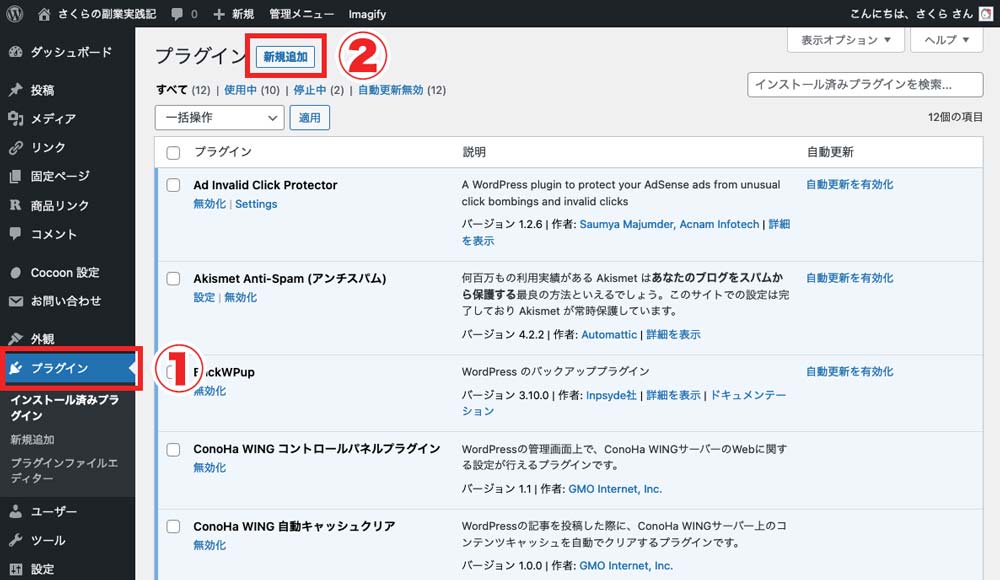Click the 新規追加 button beside page title
This screenshot has width=1000, height=580.
pos(286,57)
